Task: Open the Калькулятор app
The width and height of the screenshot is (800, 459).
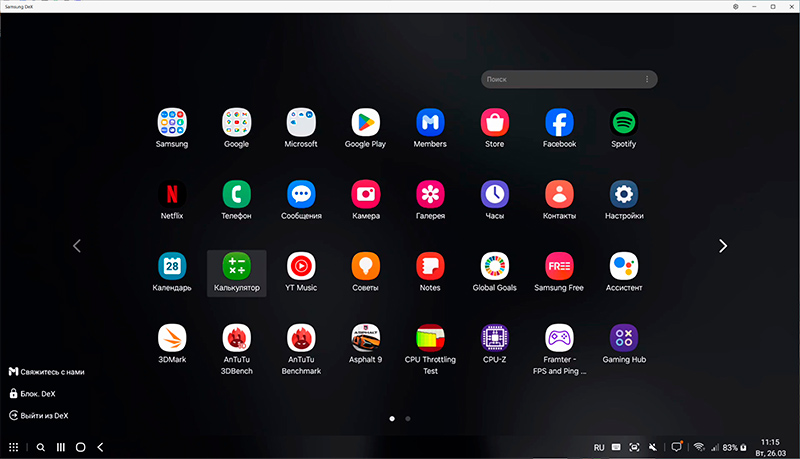Action: [236, 266]
